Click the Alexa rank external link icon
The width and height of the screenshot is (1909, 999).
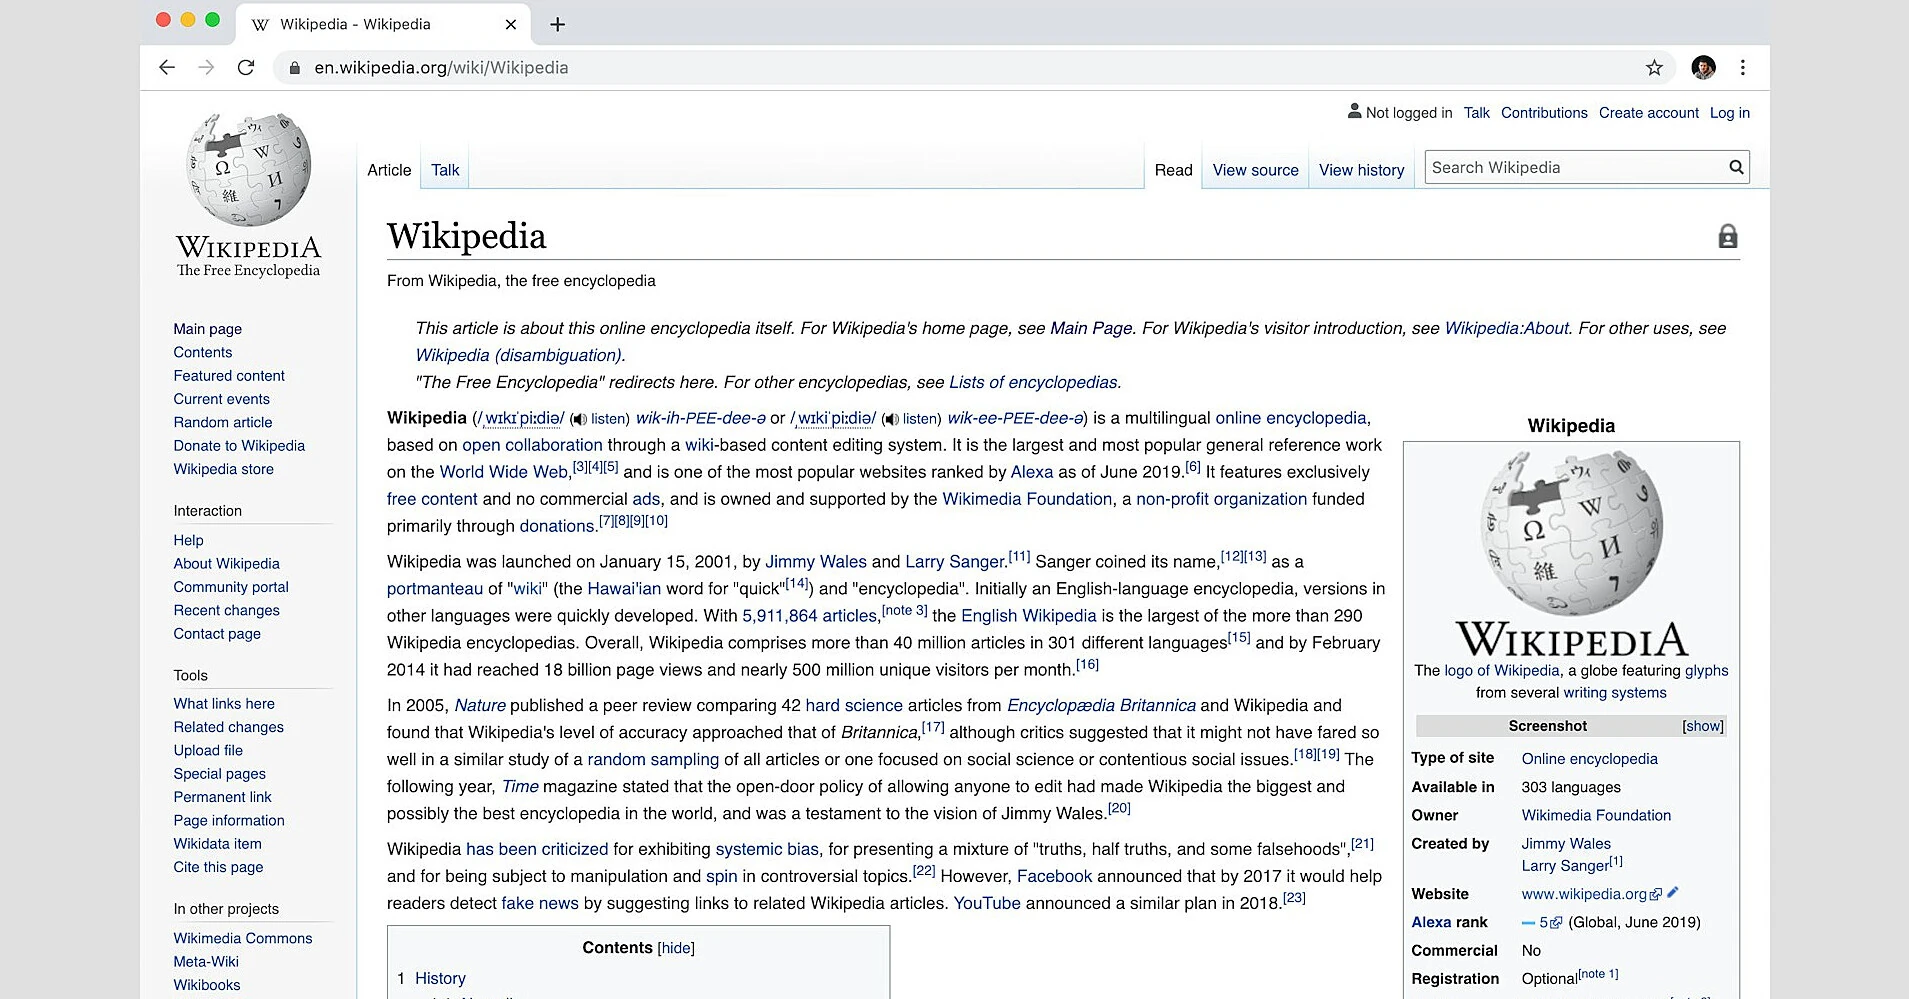[1555, 923]
